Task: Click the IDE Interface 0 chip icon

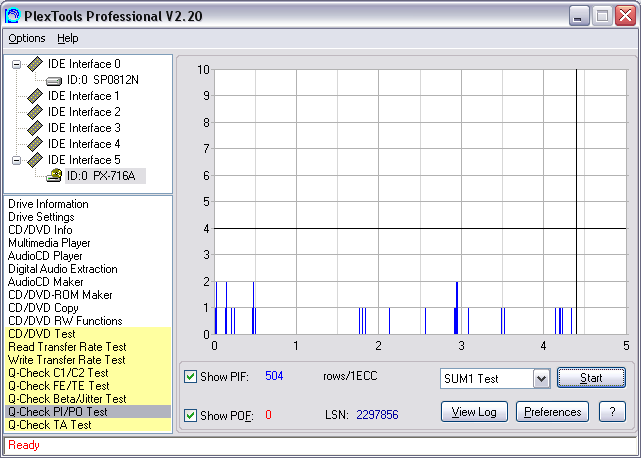Action: point(35,64)
